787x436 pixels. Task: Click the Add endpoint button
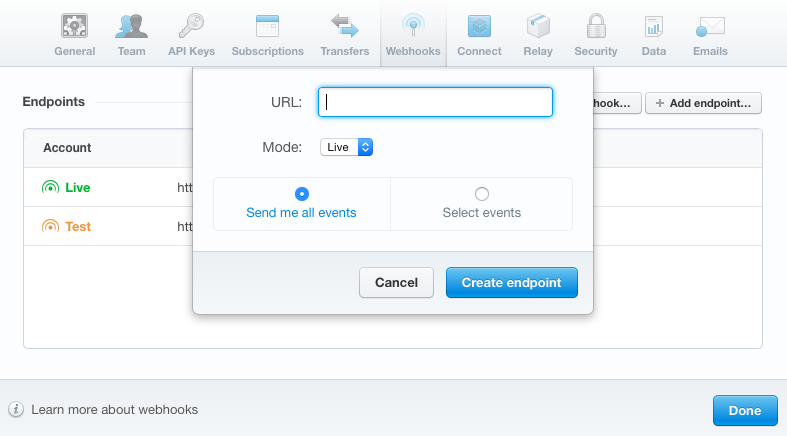703,103
